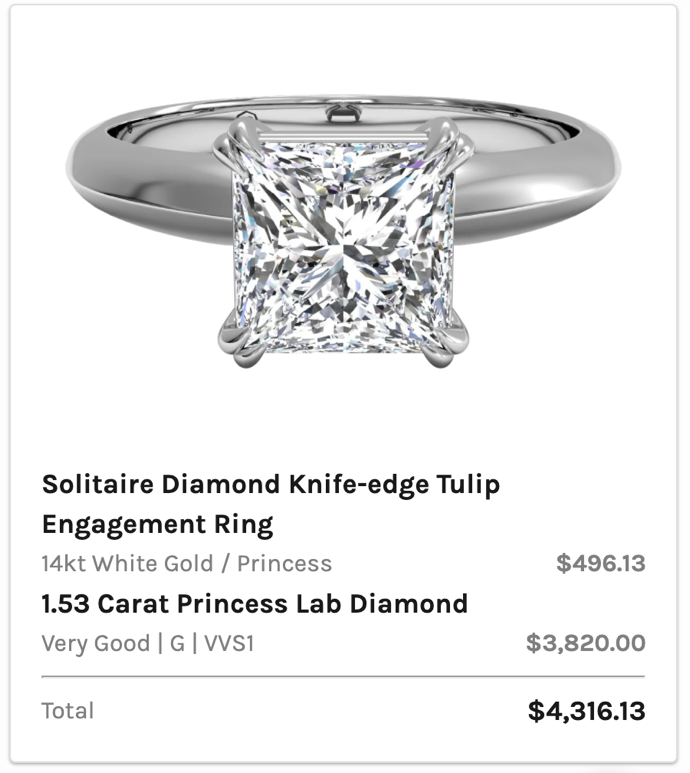Screen dimensions: 690x773
Task: Click the $3,820.00 diamond price
Action: click(586, 643)
